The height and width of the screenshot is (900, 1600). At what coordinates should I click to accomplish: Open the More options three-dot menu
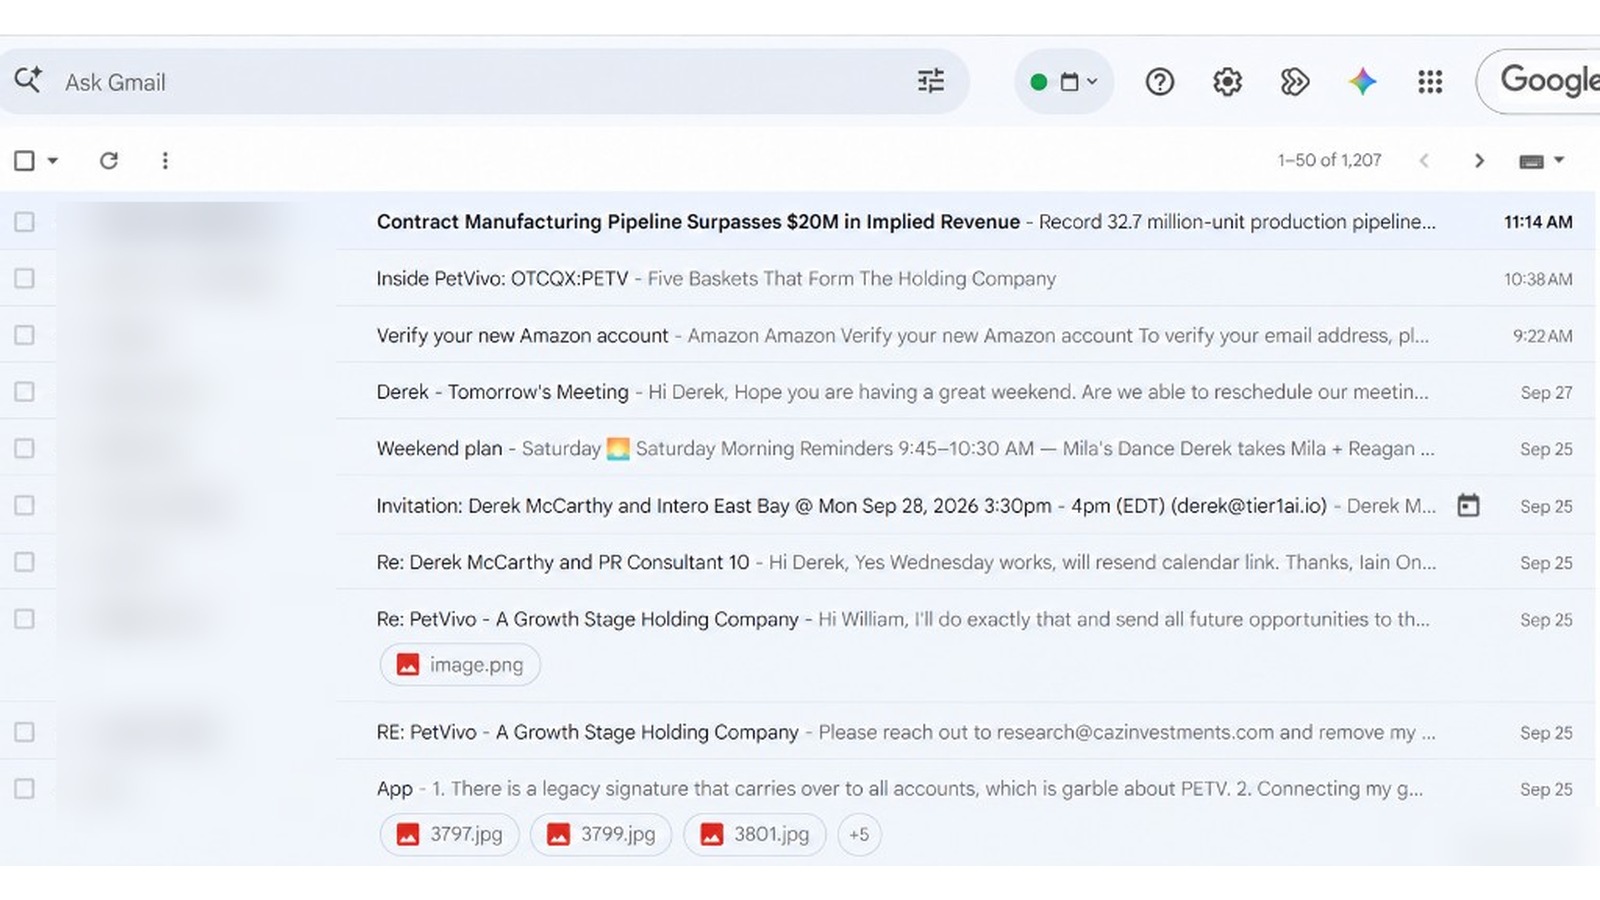coord(165,160)
